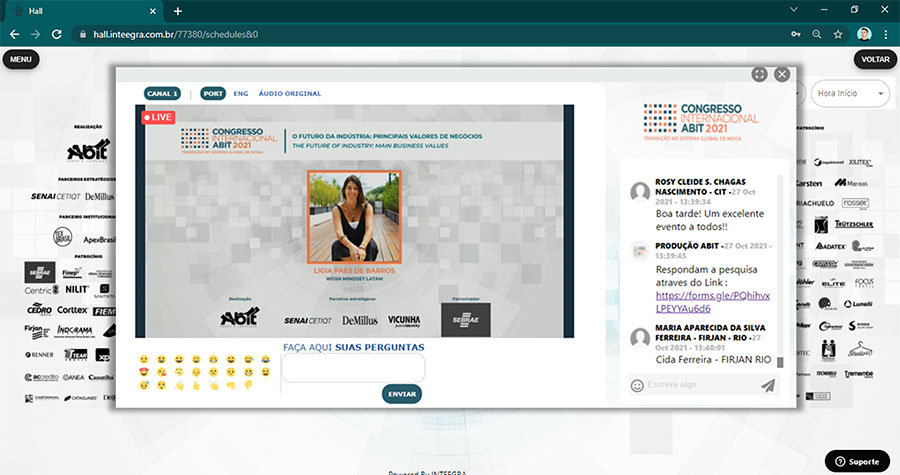Bookmark this page with the star
The width and height of the screenshot is (900, 475).
coord(838,34)
